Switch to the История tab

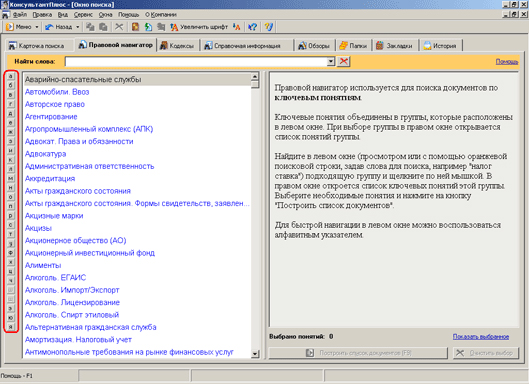(440, 46)
